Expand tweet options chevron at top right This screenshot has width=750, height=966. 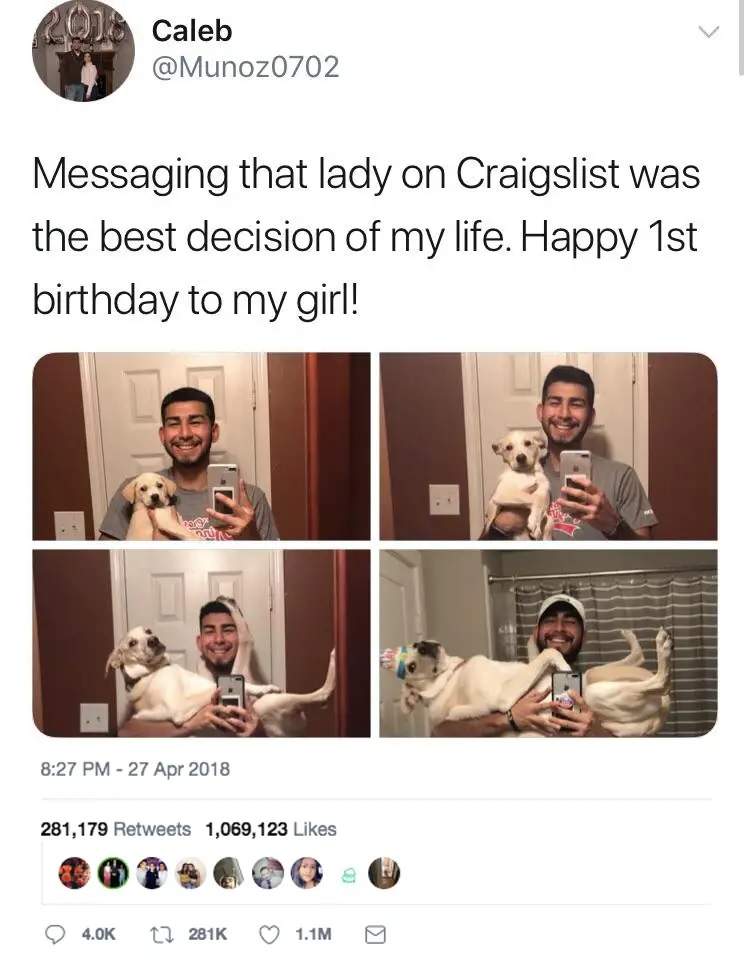[708, 31]
